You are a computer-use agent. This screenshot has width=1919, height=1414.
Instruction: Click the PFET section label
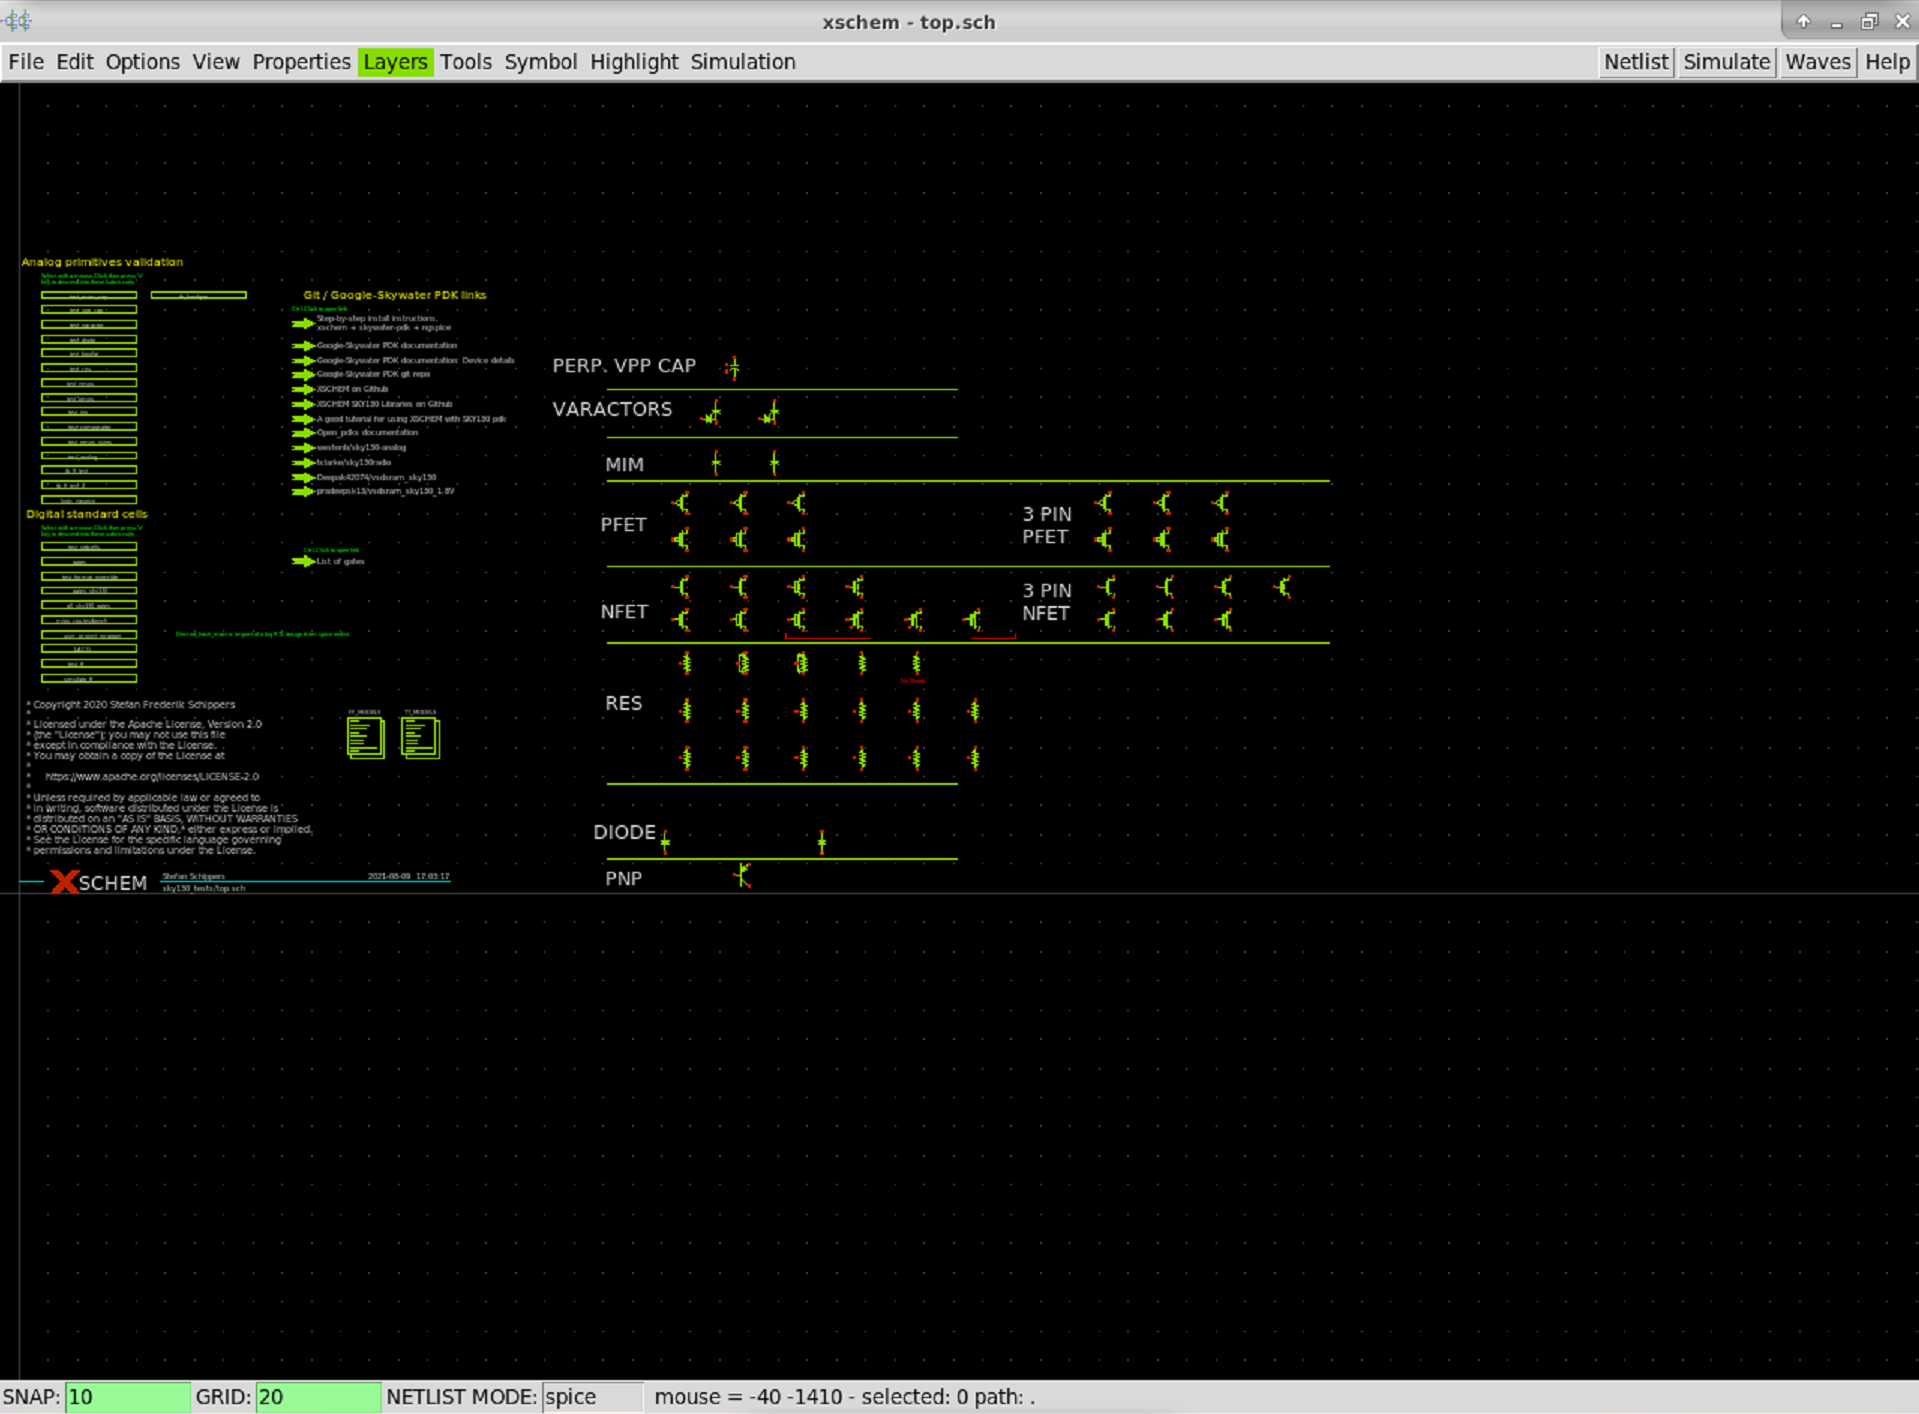click(623, 524)
